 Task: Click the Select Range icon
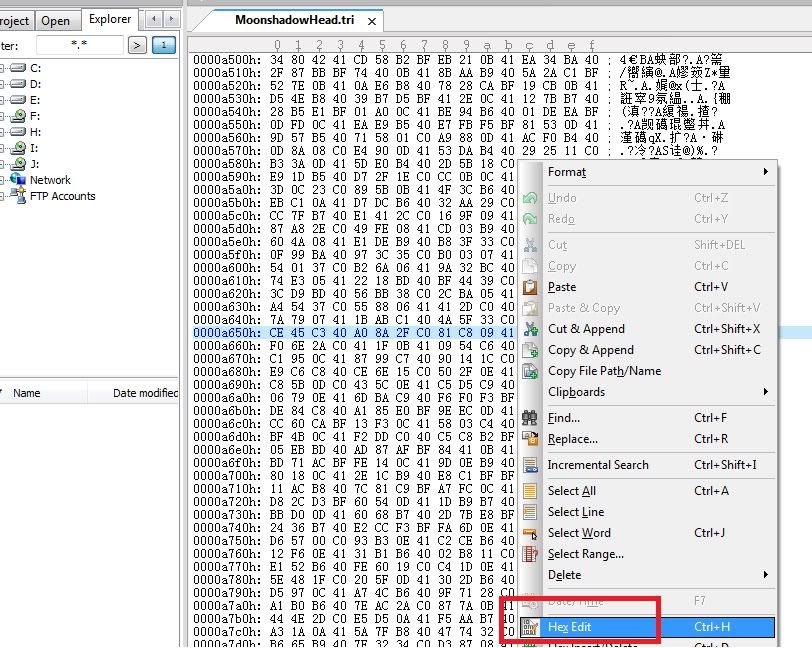(x=531, y=554)
